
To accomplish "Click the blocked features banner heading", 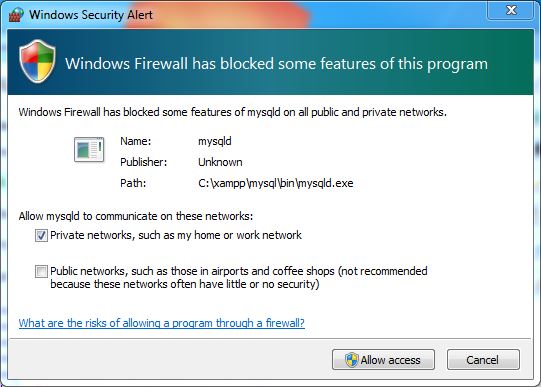I will pos(277,64).
